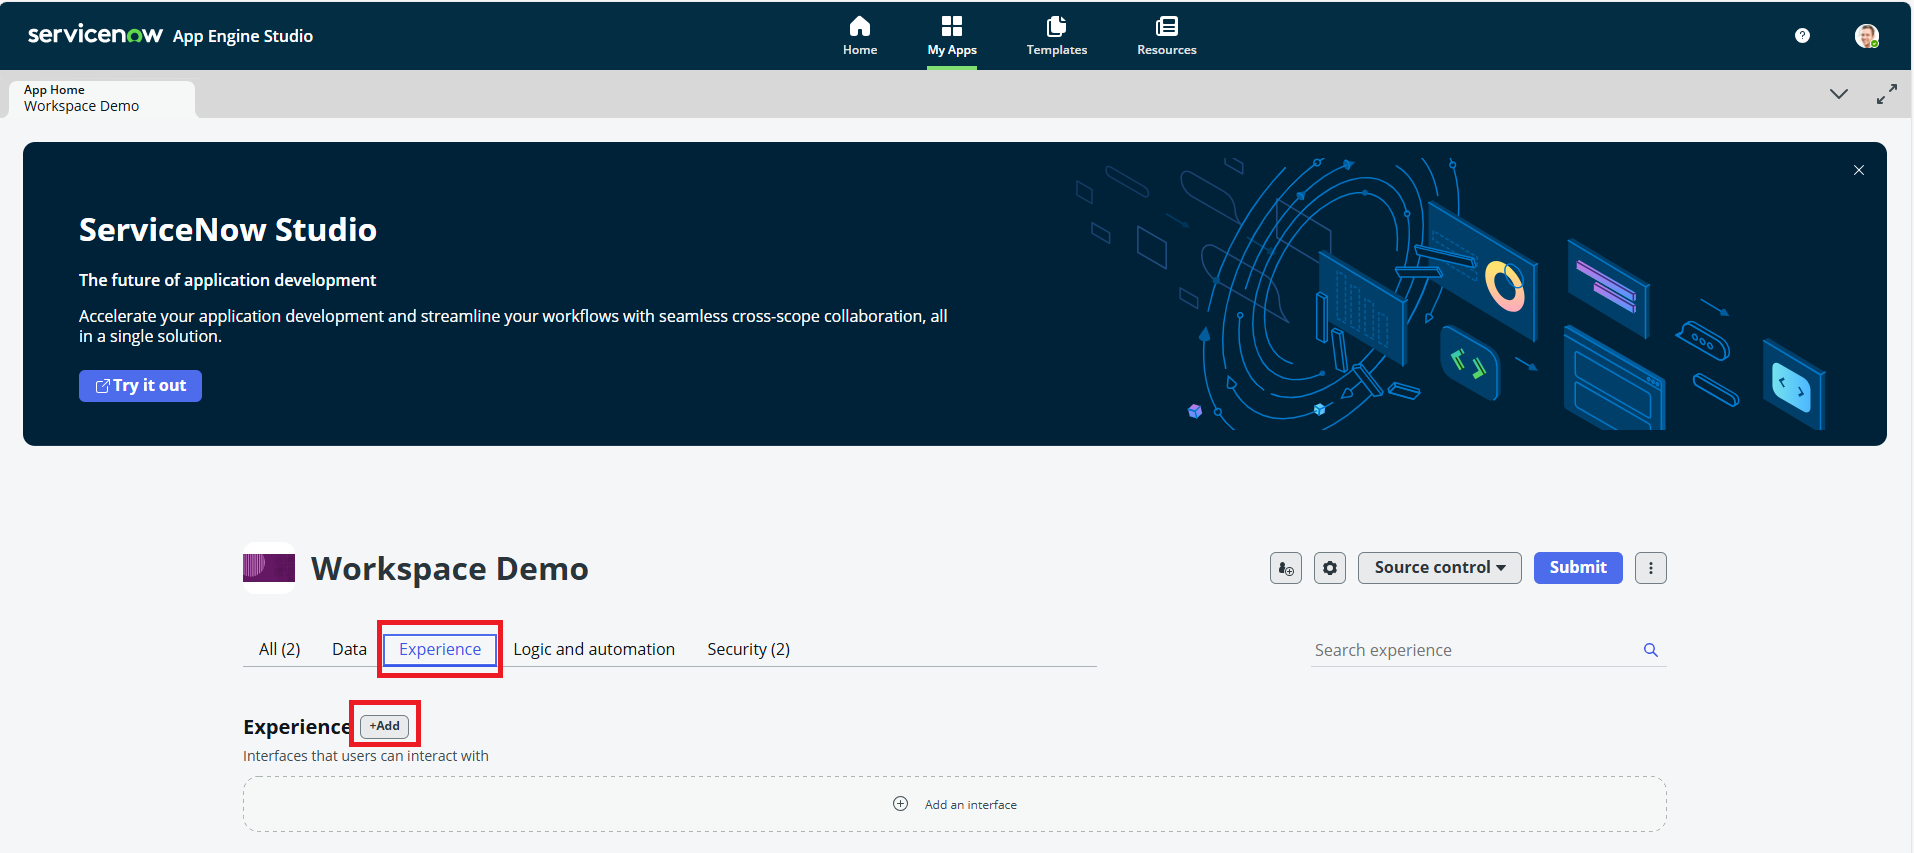Open the Resources section
Image resolution: width=1914 pixels, height=853 pixels.
coord(1166,35)
